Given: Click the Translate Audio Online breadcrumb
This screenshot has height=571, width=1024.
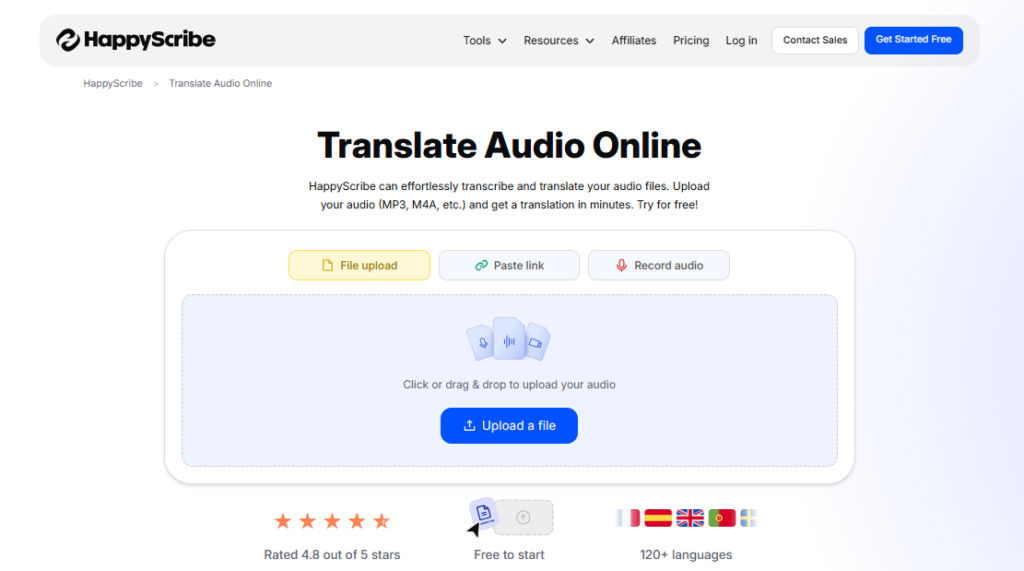Looking at the screenshot, I should point(220,84).
